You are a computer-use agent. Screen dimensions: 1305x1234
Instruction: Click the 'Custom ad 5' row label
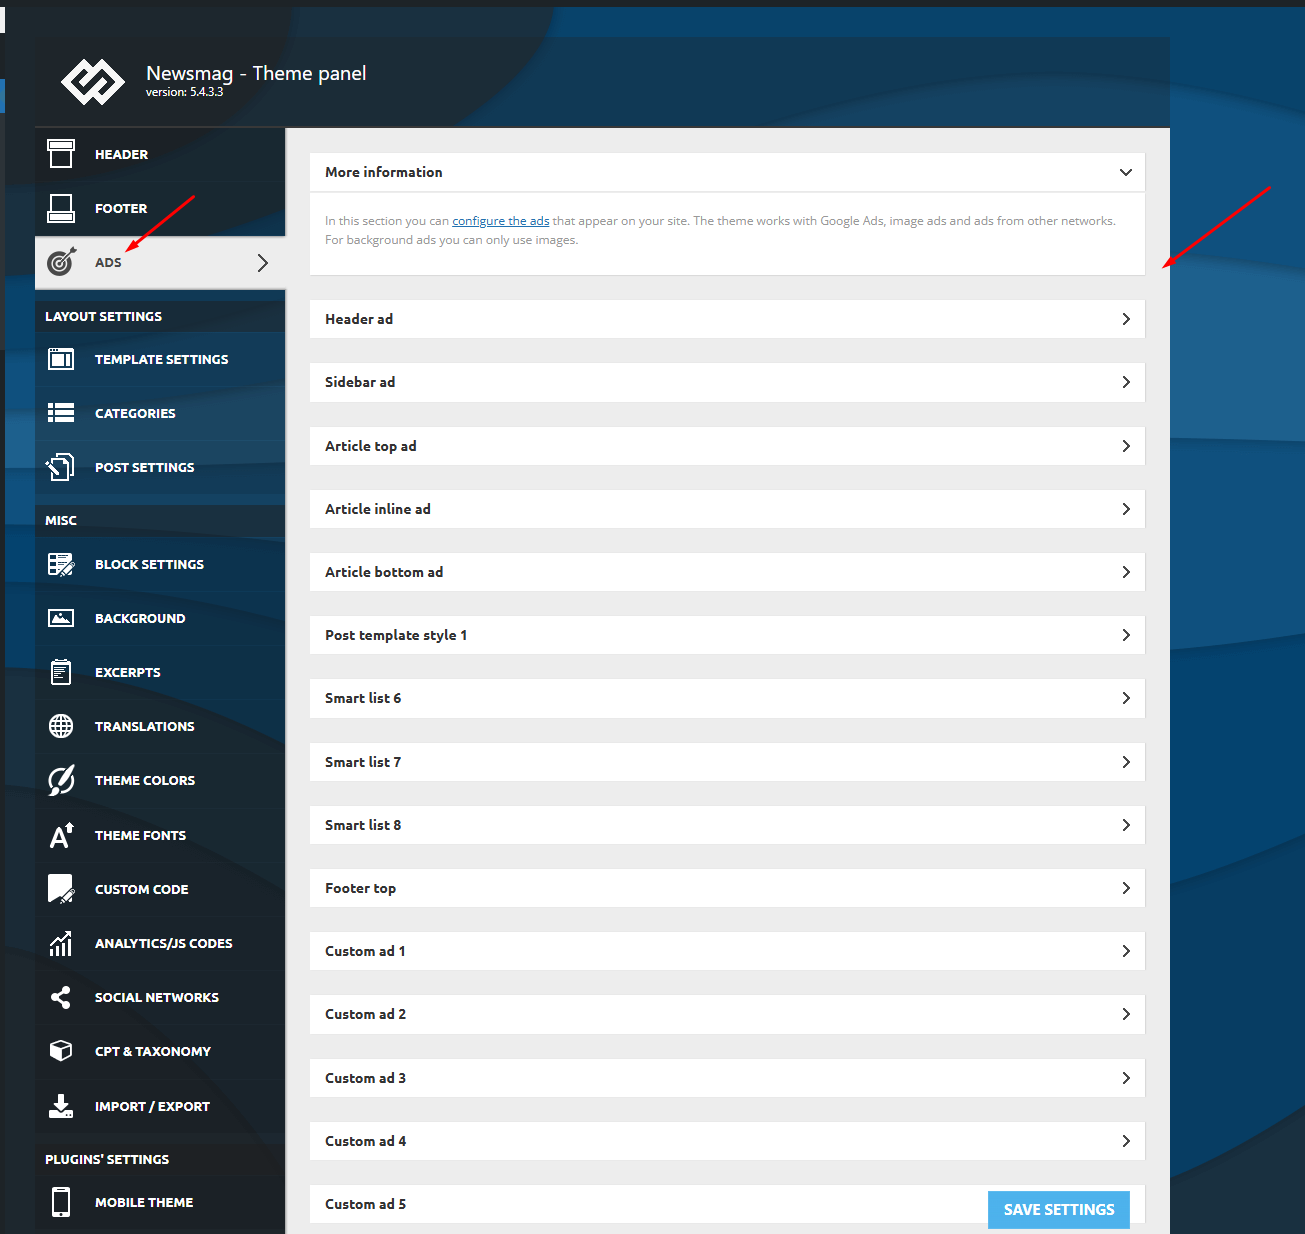point(365,1204)
